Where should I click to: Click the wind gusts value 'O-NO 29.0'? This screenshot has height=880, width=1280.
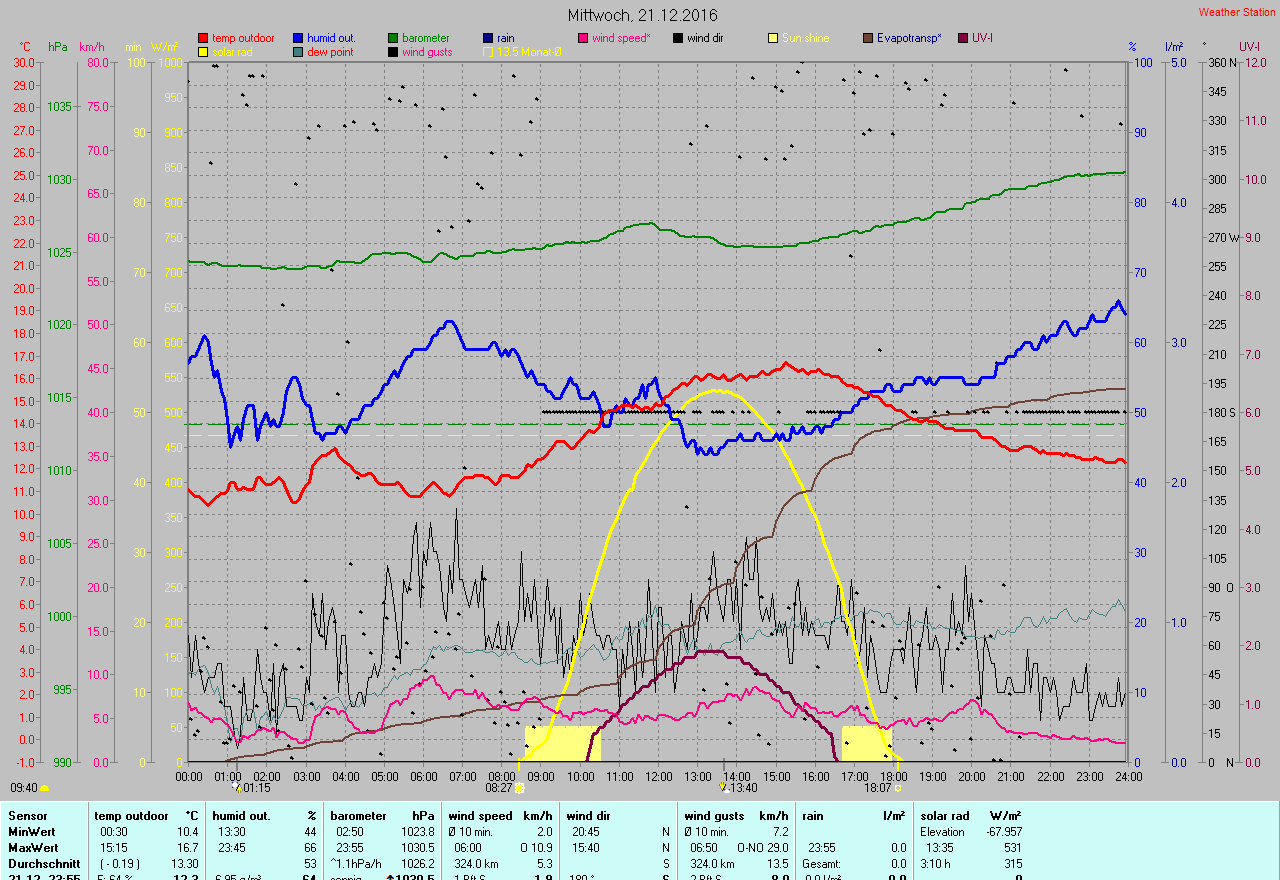(x=764, y=848)
